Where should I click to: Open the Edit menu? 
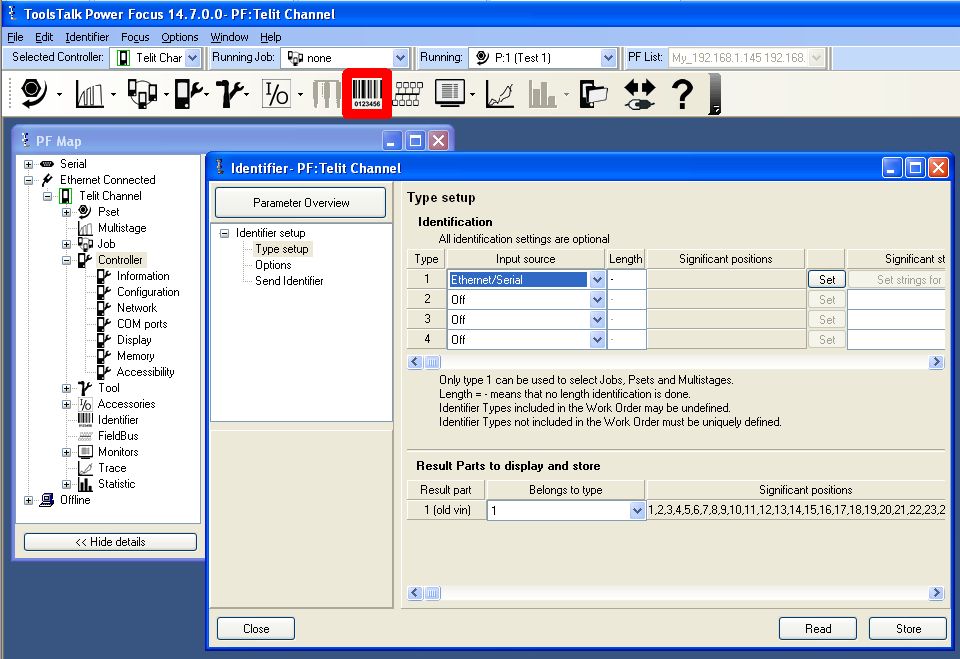tap(44, 37)
